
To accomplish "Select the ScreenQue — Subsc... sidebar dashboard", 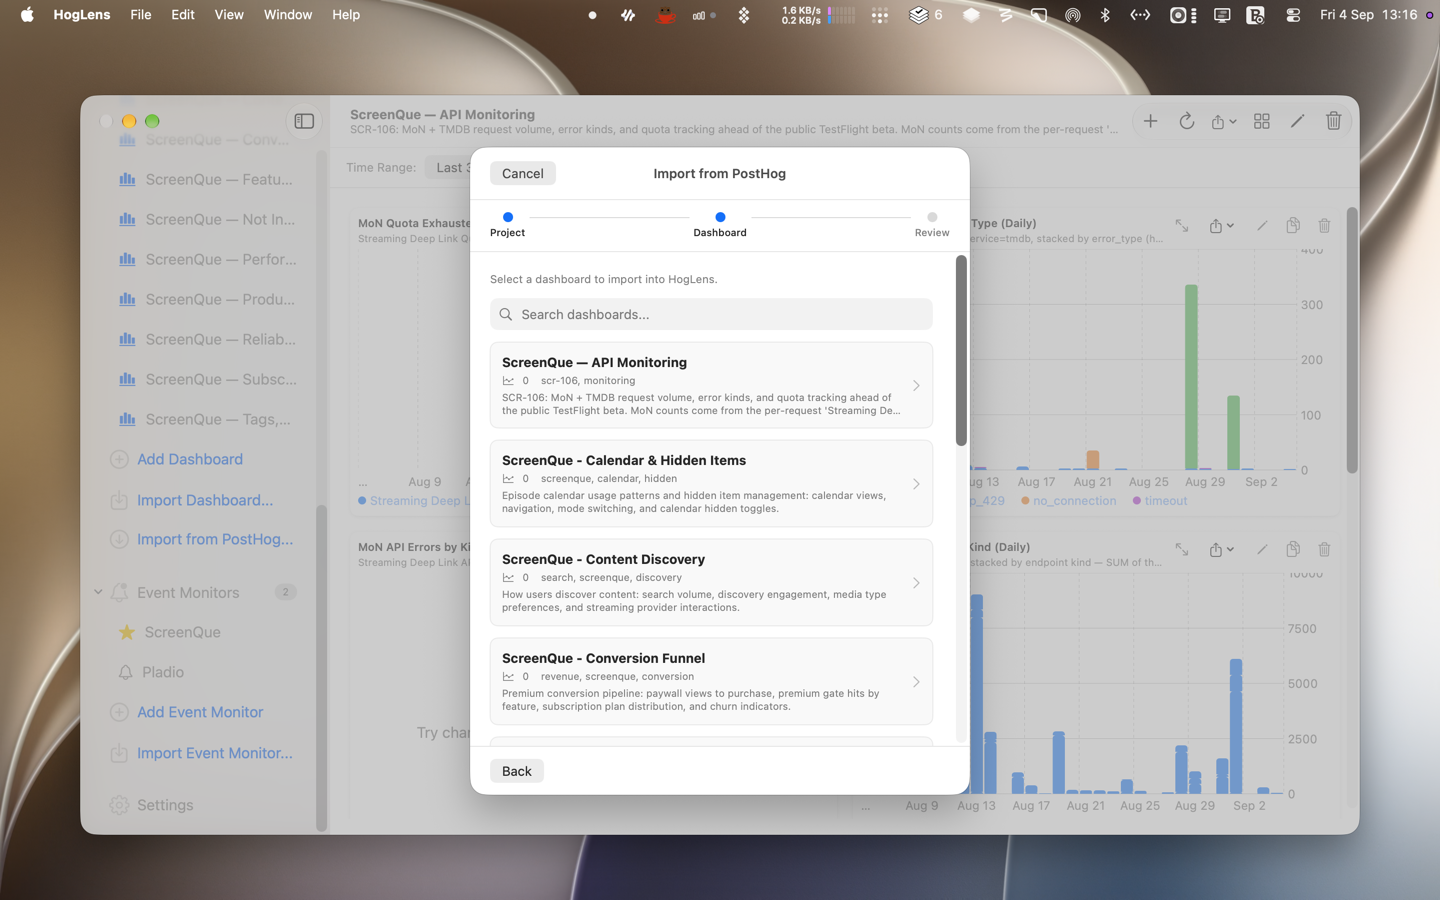I will [x=207, y=380].
